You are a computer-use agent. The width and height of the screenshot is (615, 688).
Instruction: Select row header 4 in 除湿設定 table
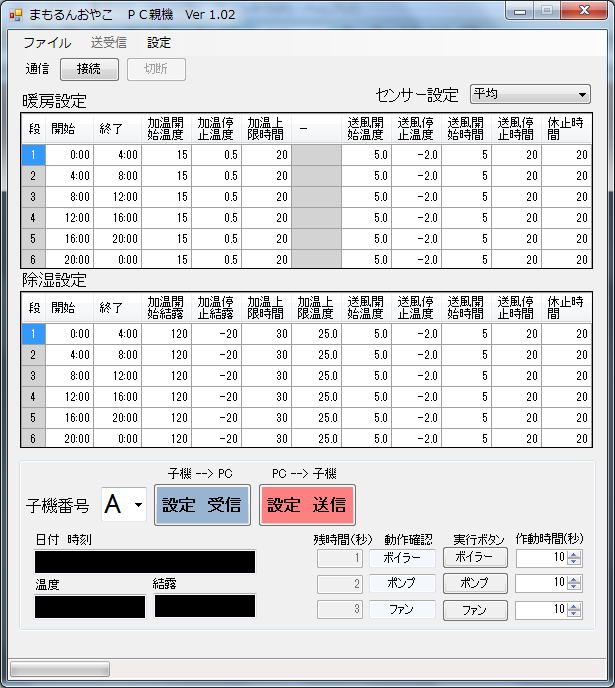33,397
